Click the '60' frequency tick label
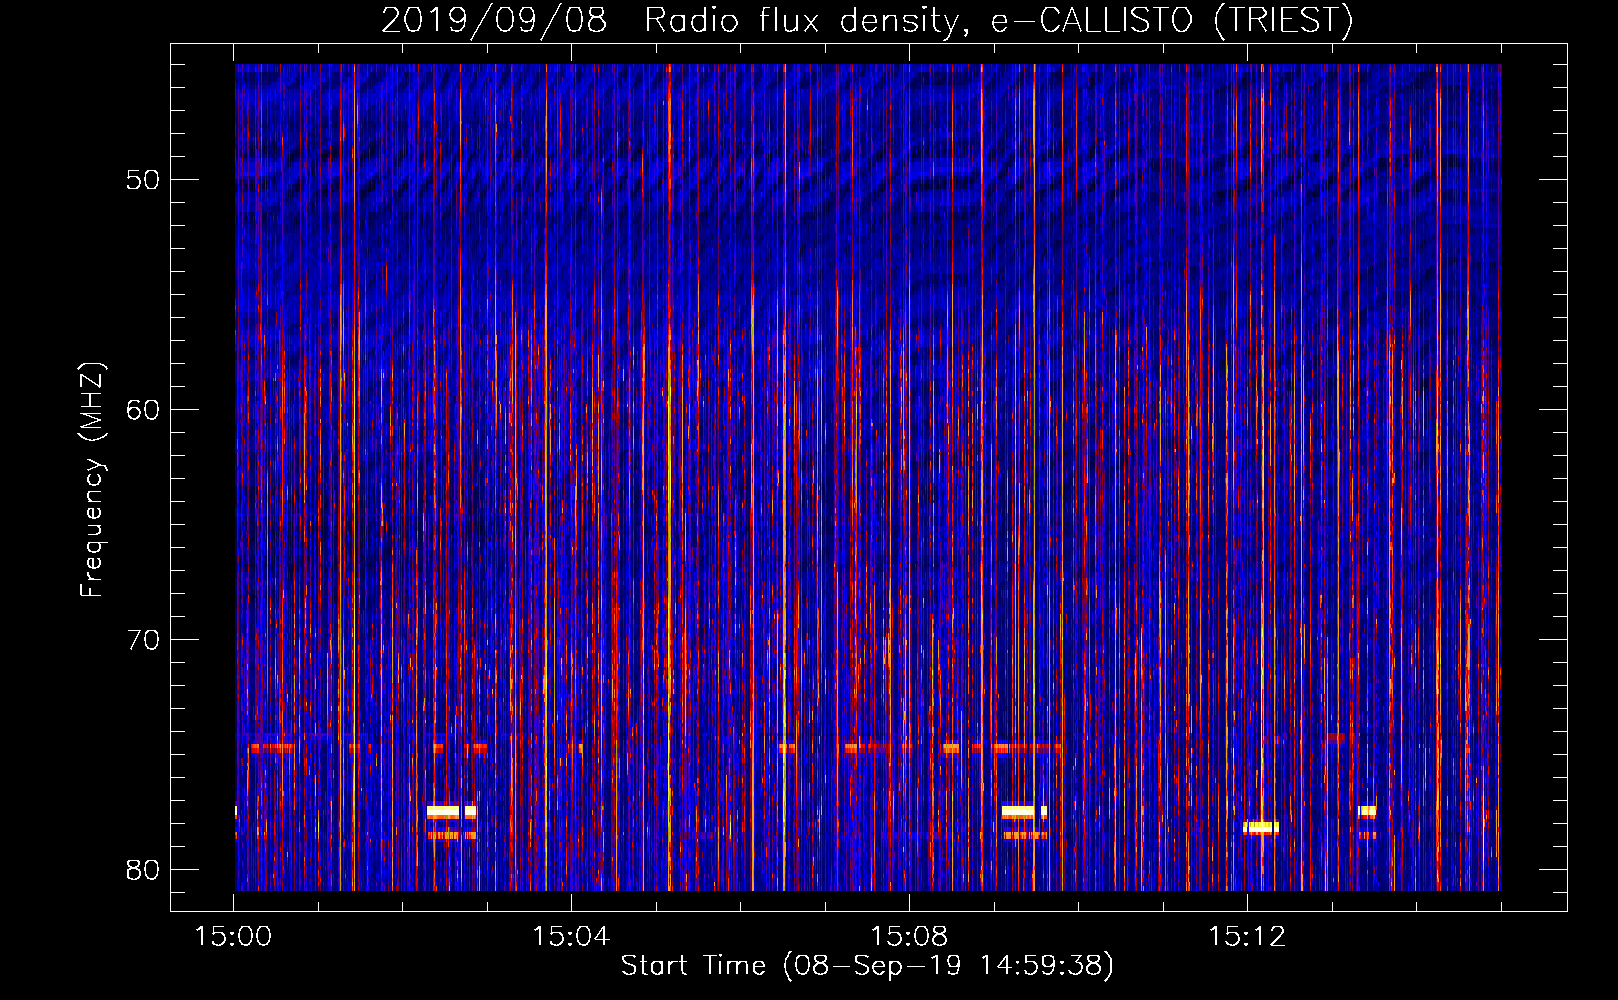 coord(144,410)
